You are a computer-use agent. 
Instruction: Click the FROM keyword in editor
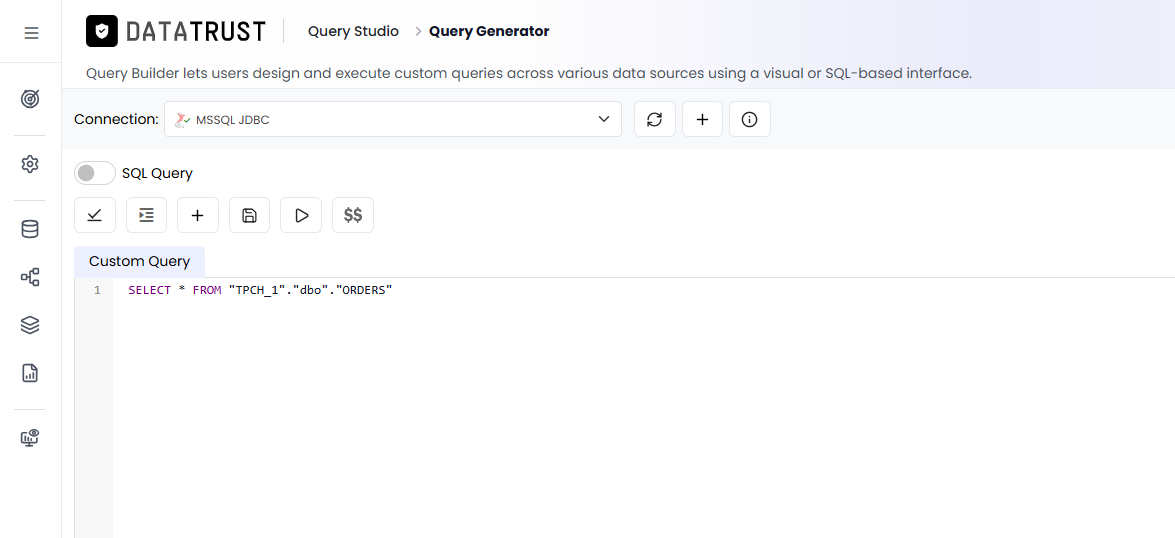207,290
